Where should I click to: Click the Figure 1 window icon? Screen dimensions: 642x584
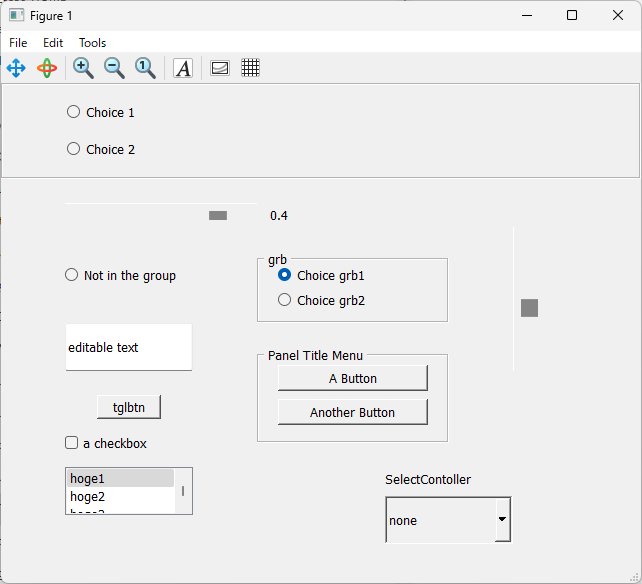[x=16, y=16]
